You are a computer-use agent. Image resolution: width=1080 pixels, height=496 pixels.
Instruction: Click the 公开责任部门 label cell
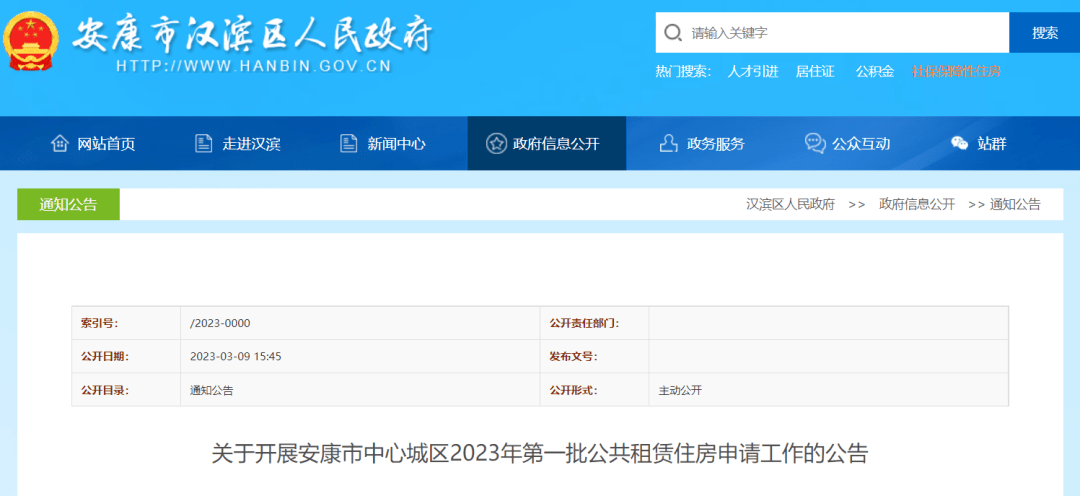pos(594,323)
